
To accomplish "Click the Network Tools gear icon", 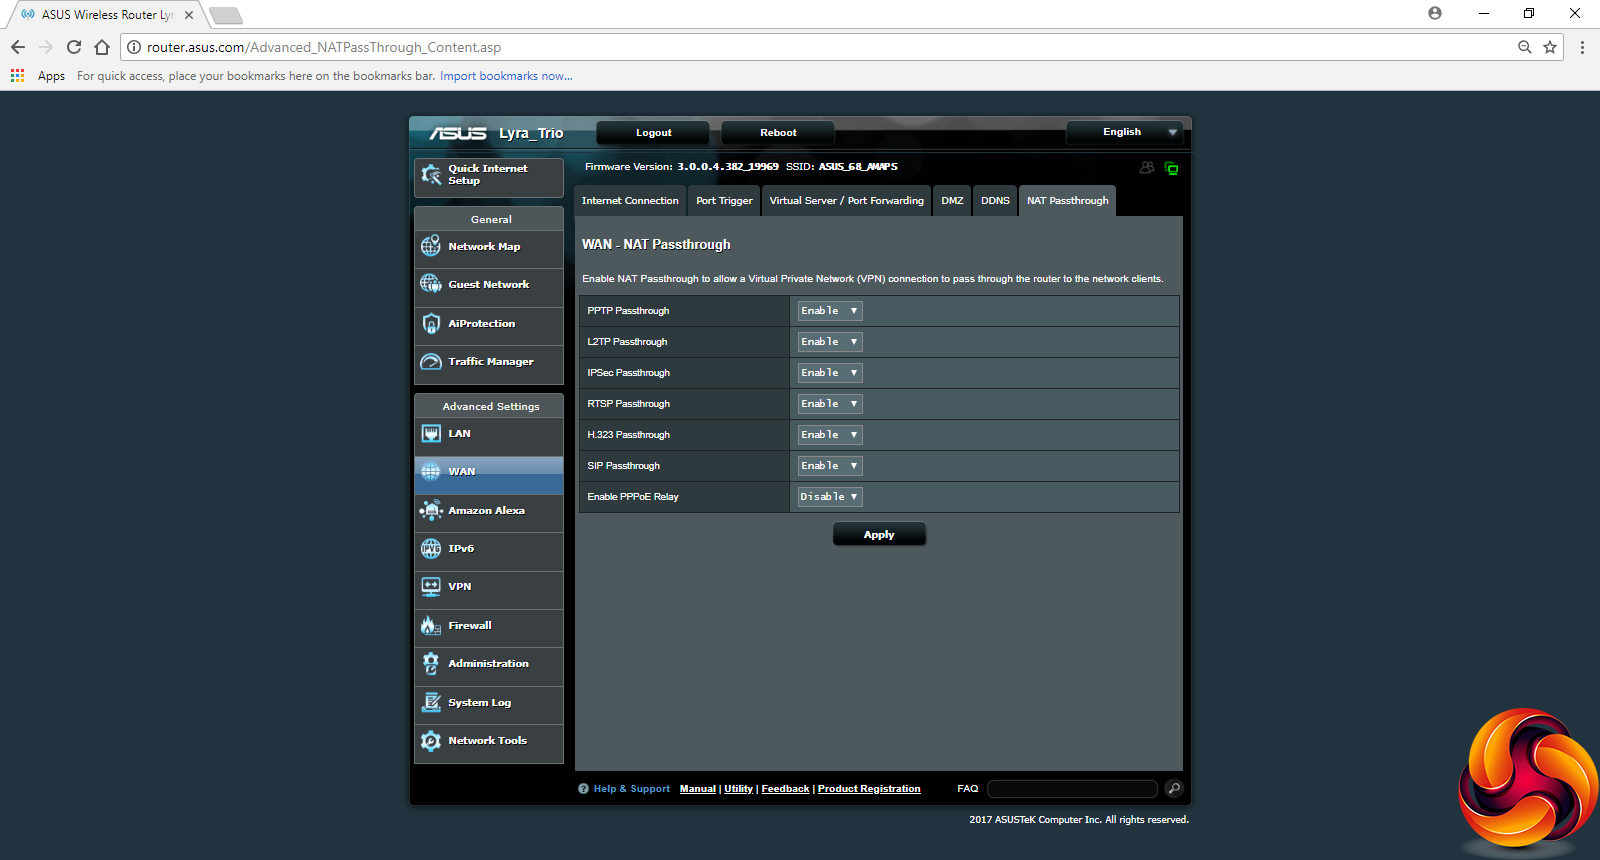I will point(431,741).
